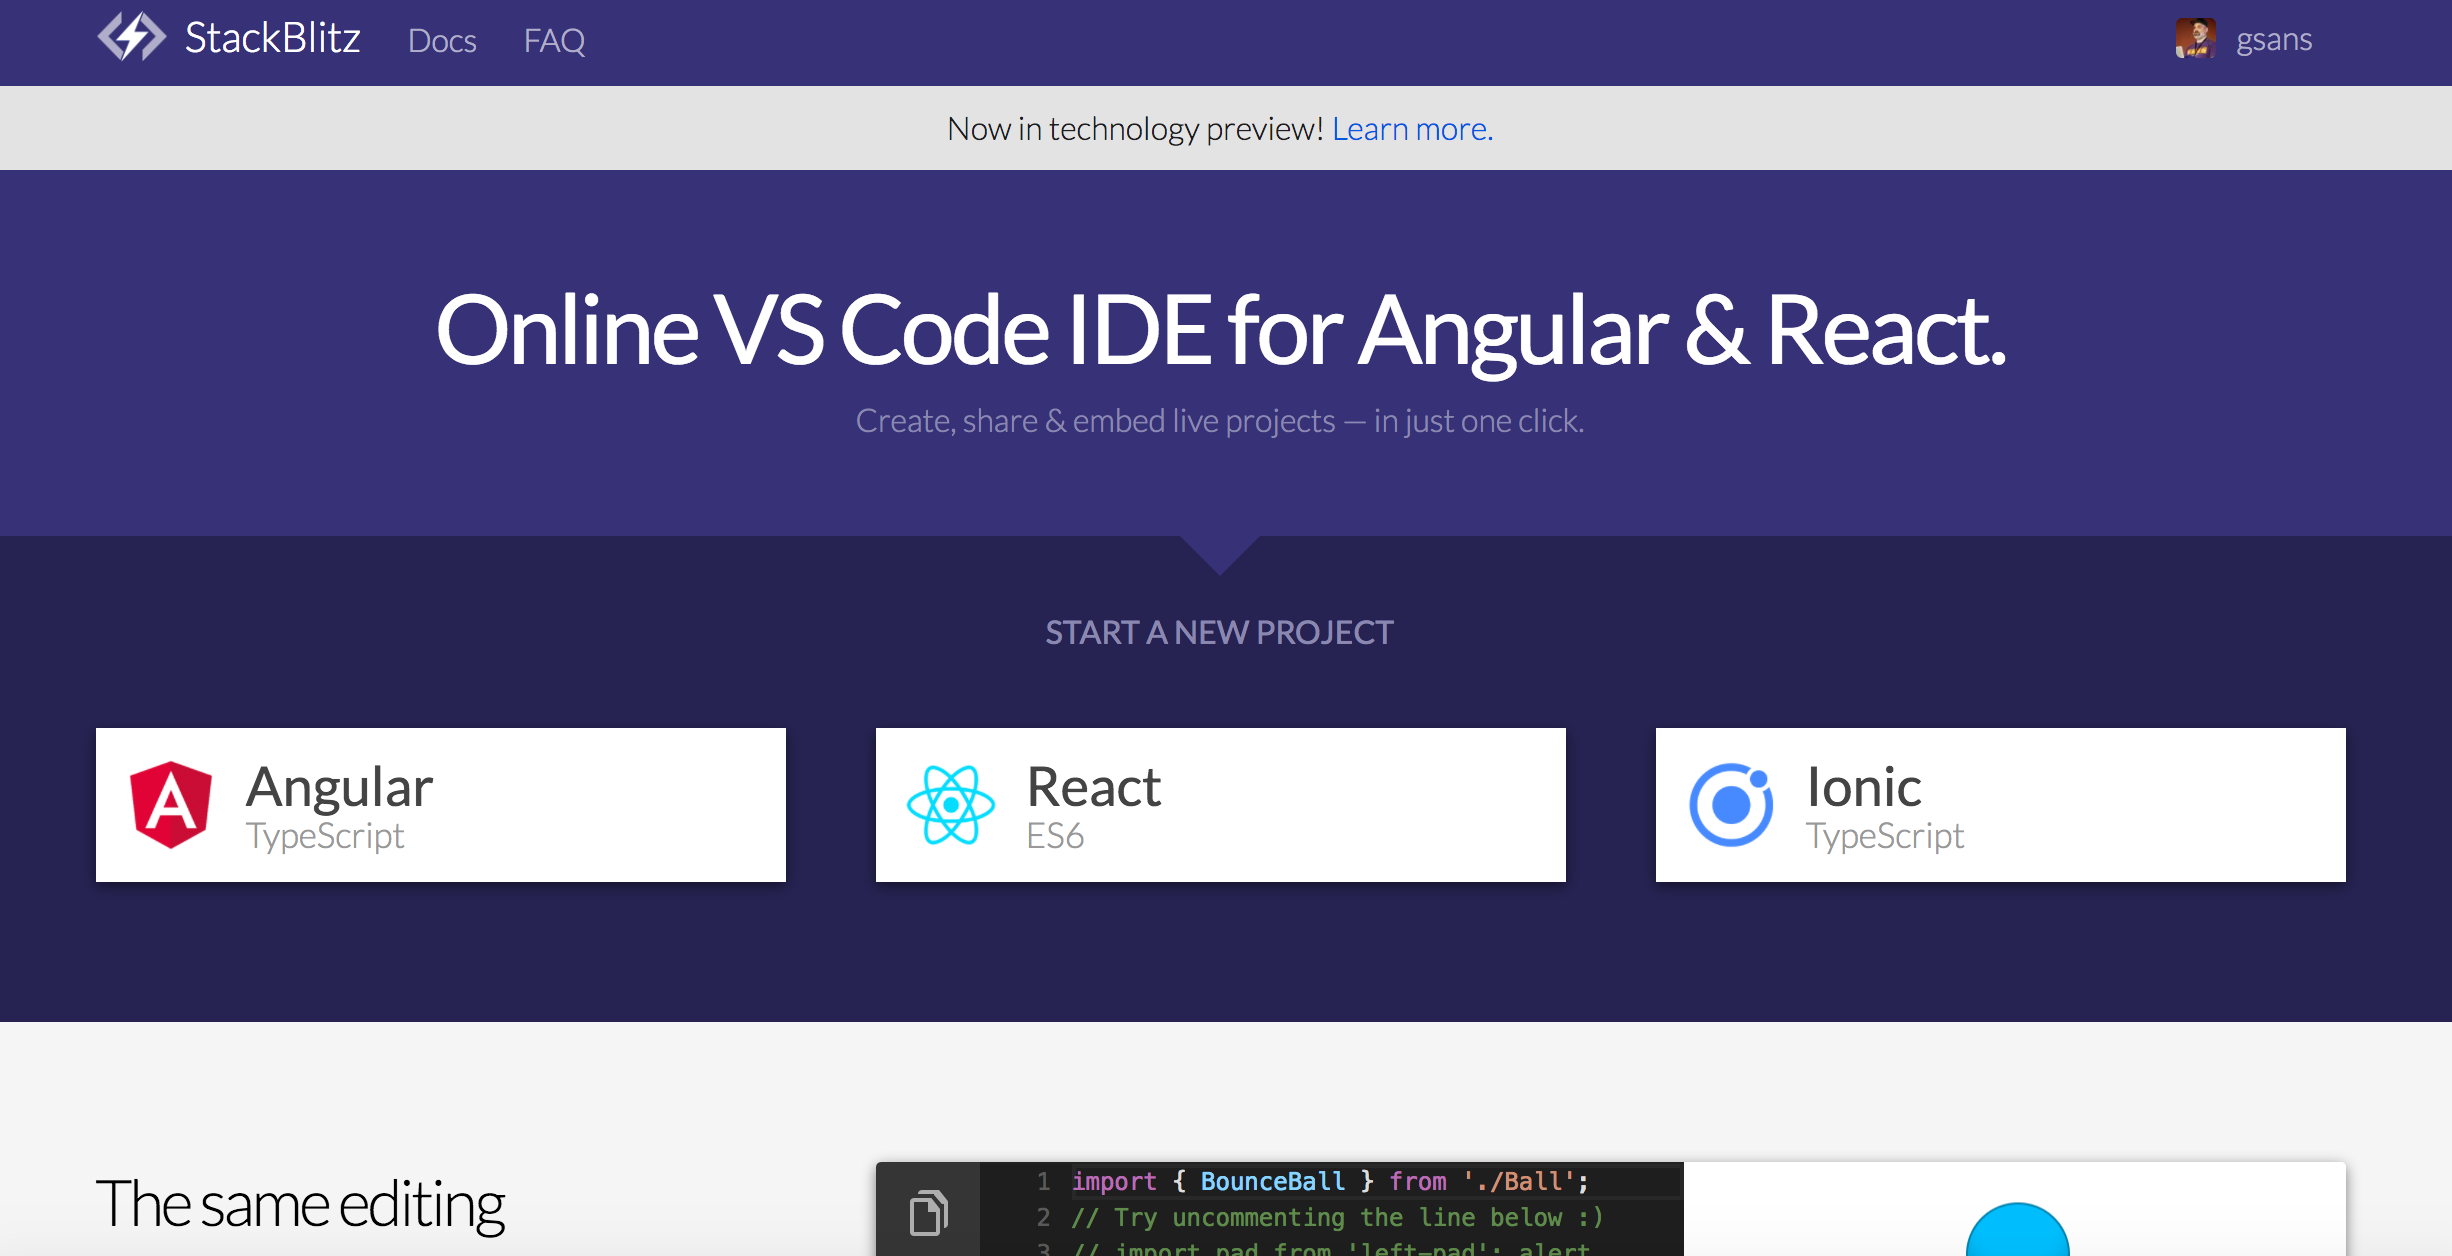This screenshot has height=1256, width=2452.
Task: Click the files icon in editor sidebar
Action: point(928,1213)
